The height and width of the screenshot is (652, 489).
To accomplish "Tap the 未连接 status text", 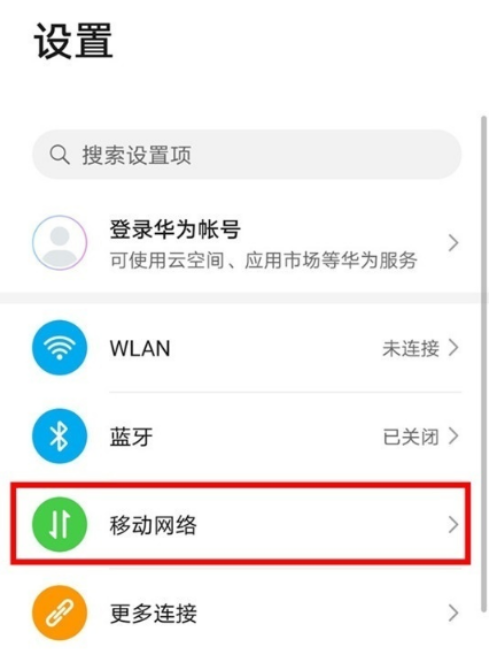I will tap(410, 348).
